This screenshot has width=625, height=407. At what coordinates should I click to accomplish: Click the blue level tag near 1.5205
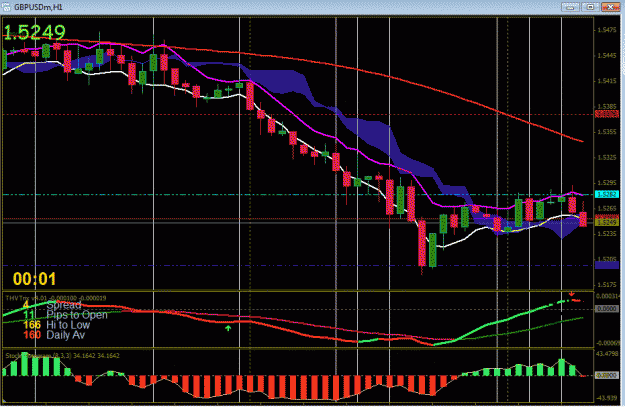[607, 265]
